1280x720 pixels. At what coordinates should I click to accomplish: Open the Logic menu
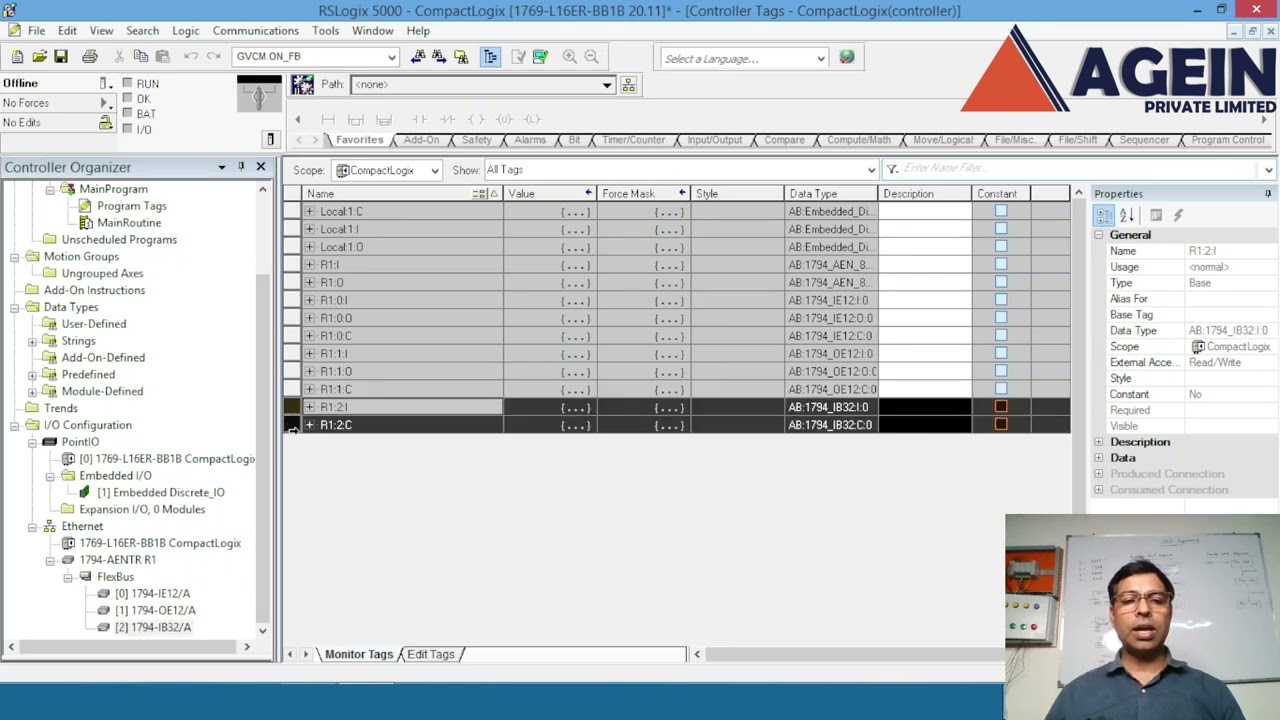(185, 31)
